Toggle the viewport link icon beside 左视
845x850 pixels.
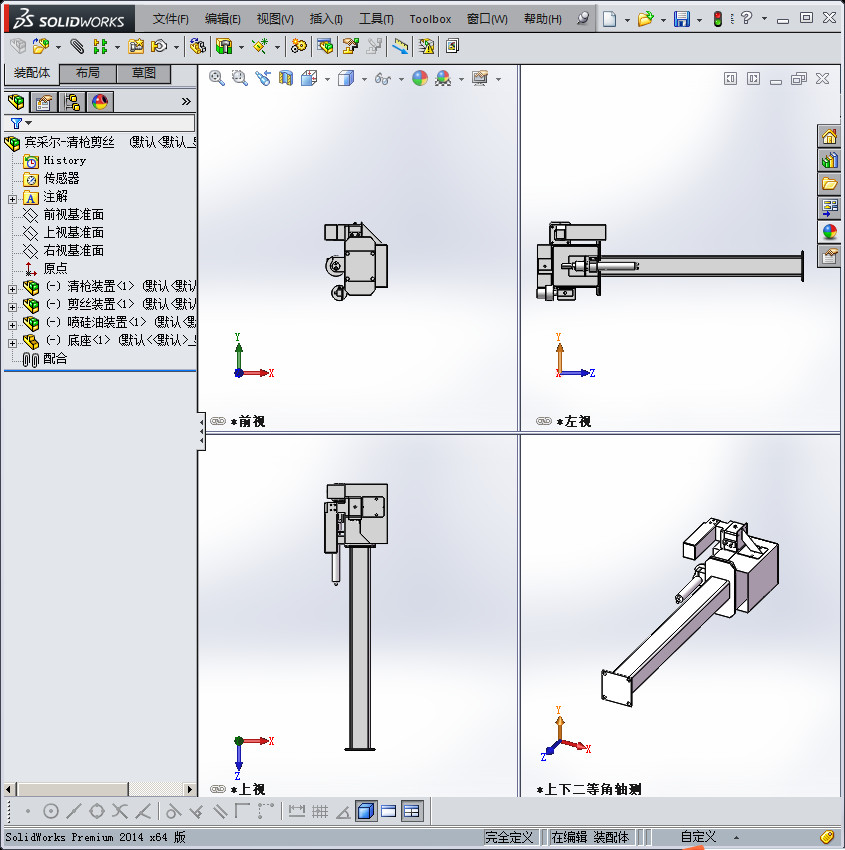coord(544,421)
